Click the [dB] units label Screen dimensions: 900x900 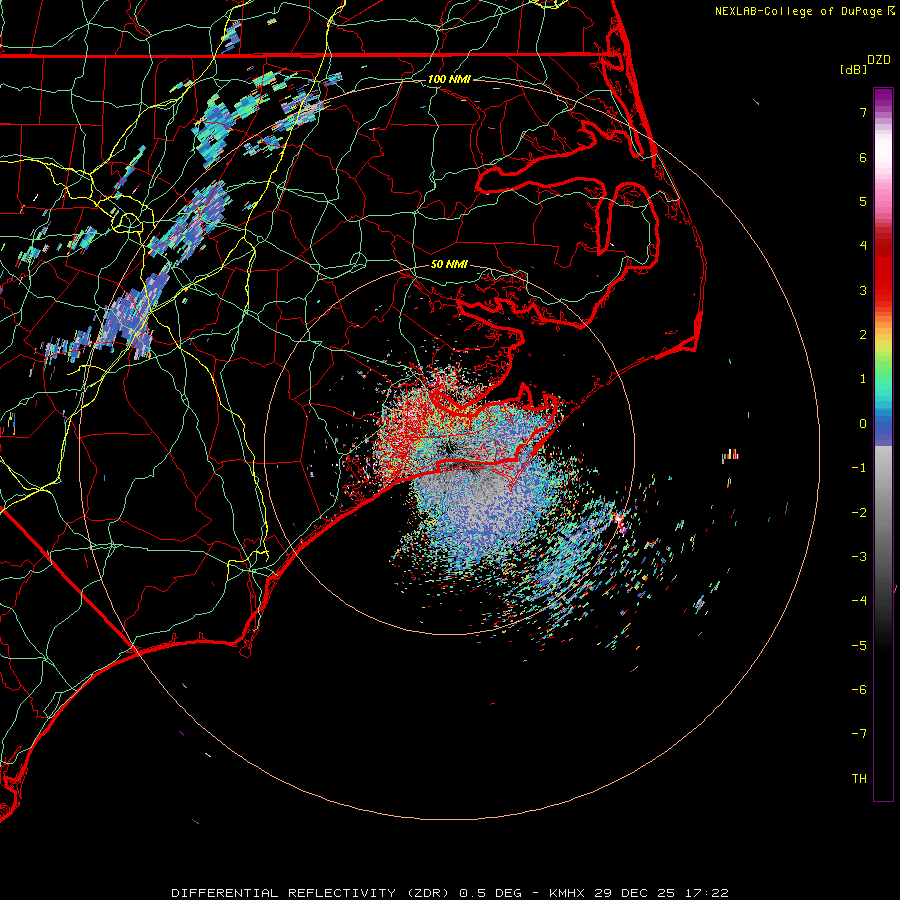(854, 69)
